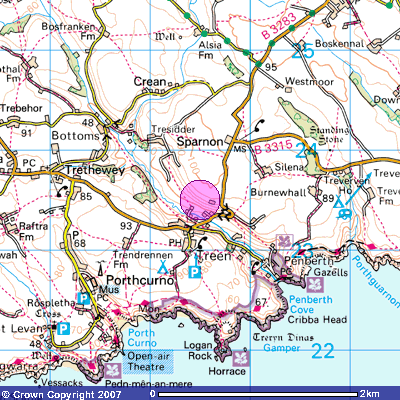
Task: Click the Horrace label
Action: (x=227, y=371)
